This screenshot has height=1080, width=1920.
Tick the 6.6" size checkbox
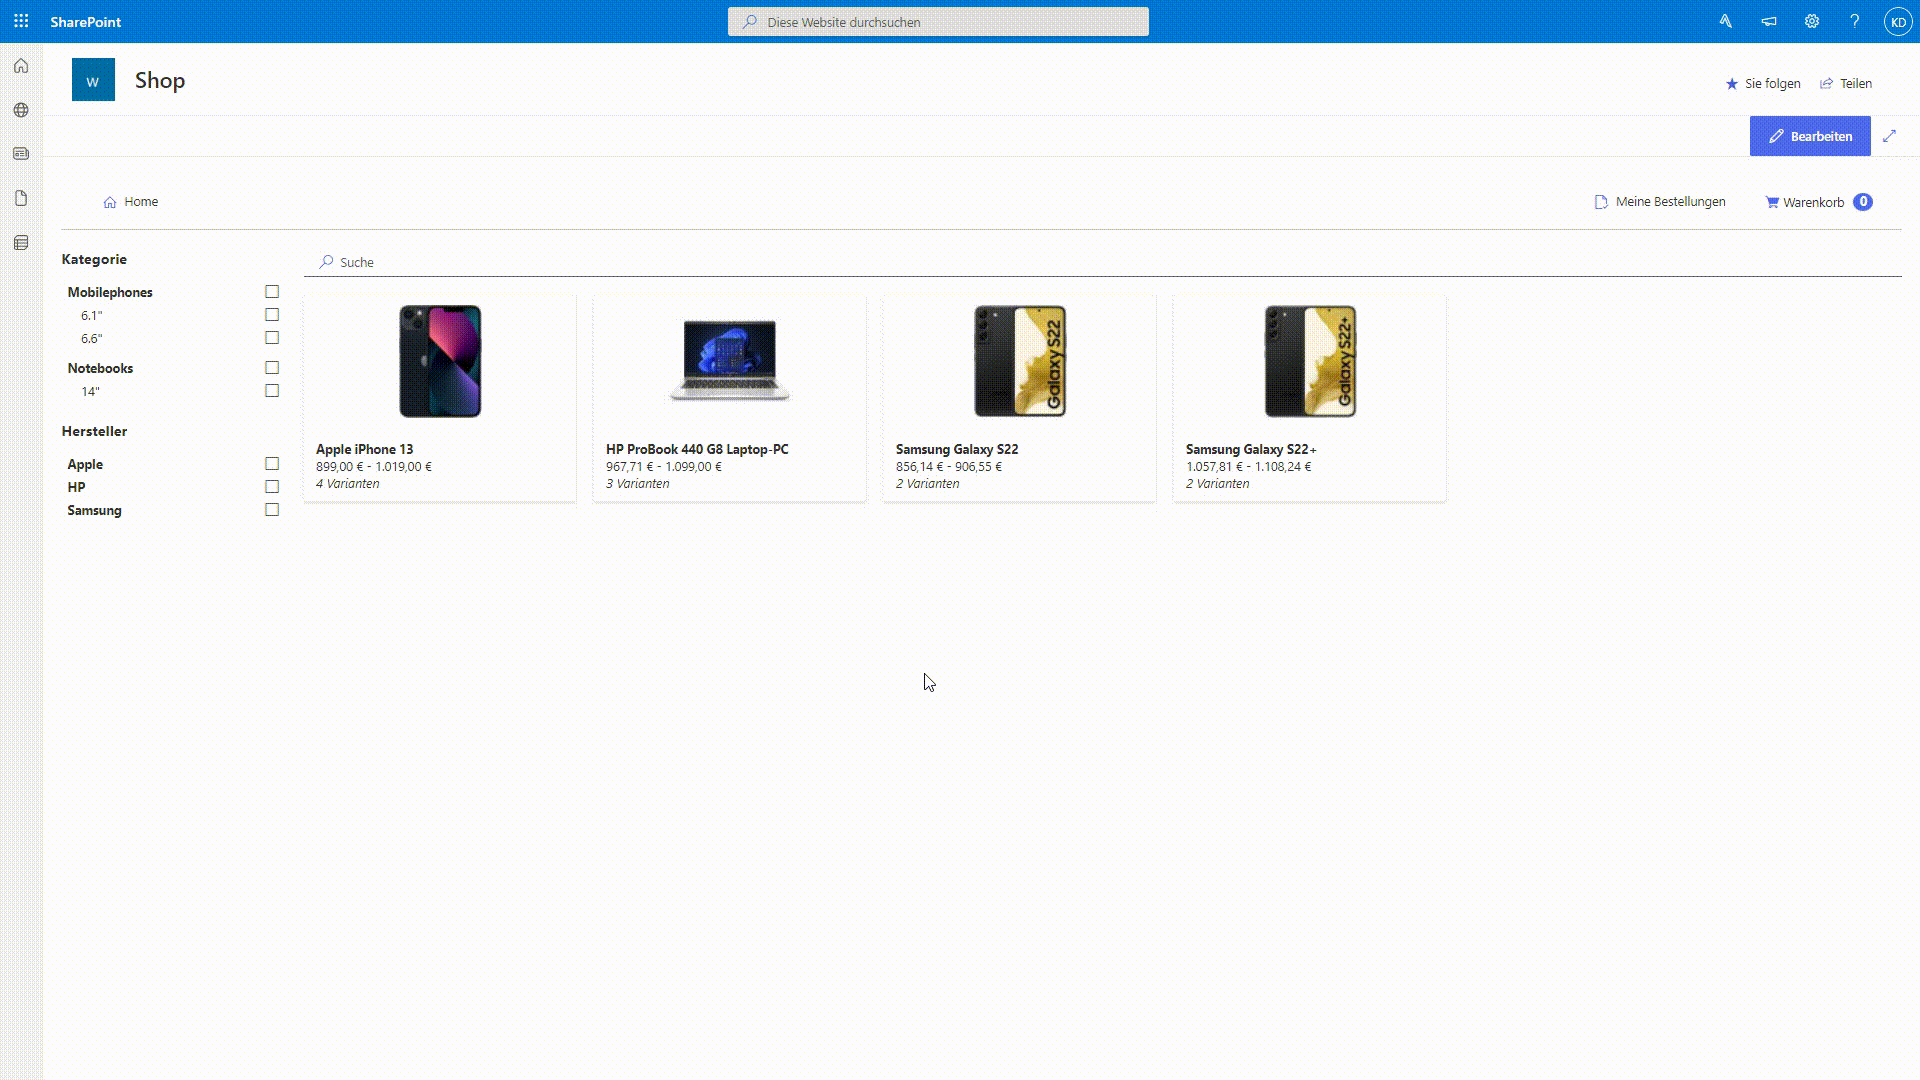[272, 338]
